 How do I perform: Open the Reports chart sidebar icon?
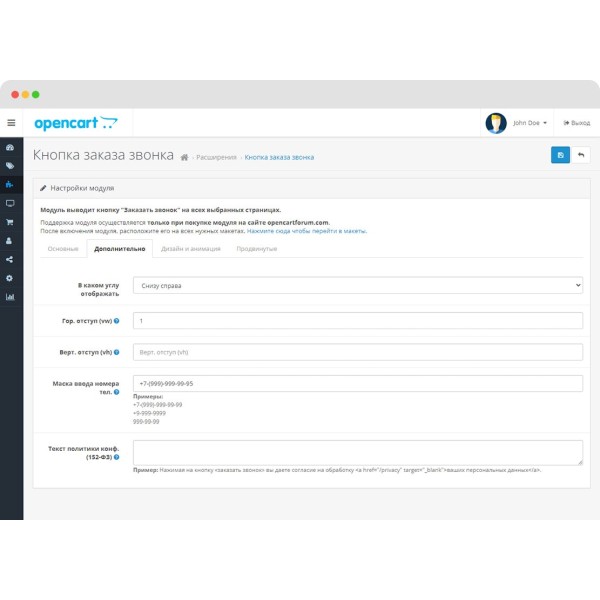10,297
